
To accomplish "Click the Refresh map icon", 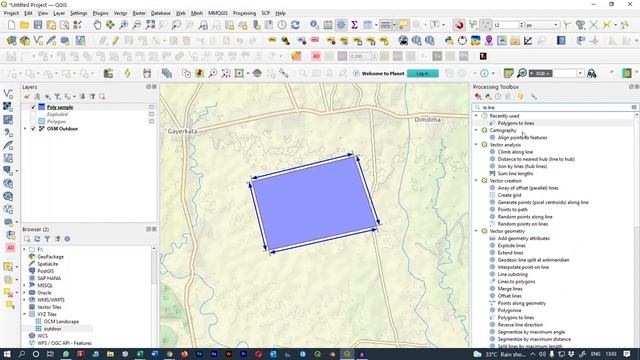I will coord(295,25).
